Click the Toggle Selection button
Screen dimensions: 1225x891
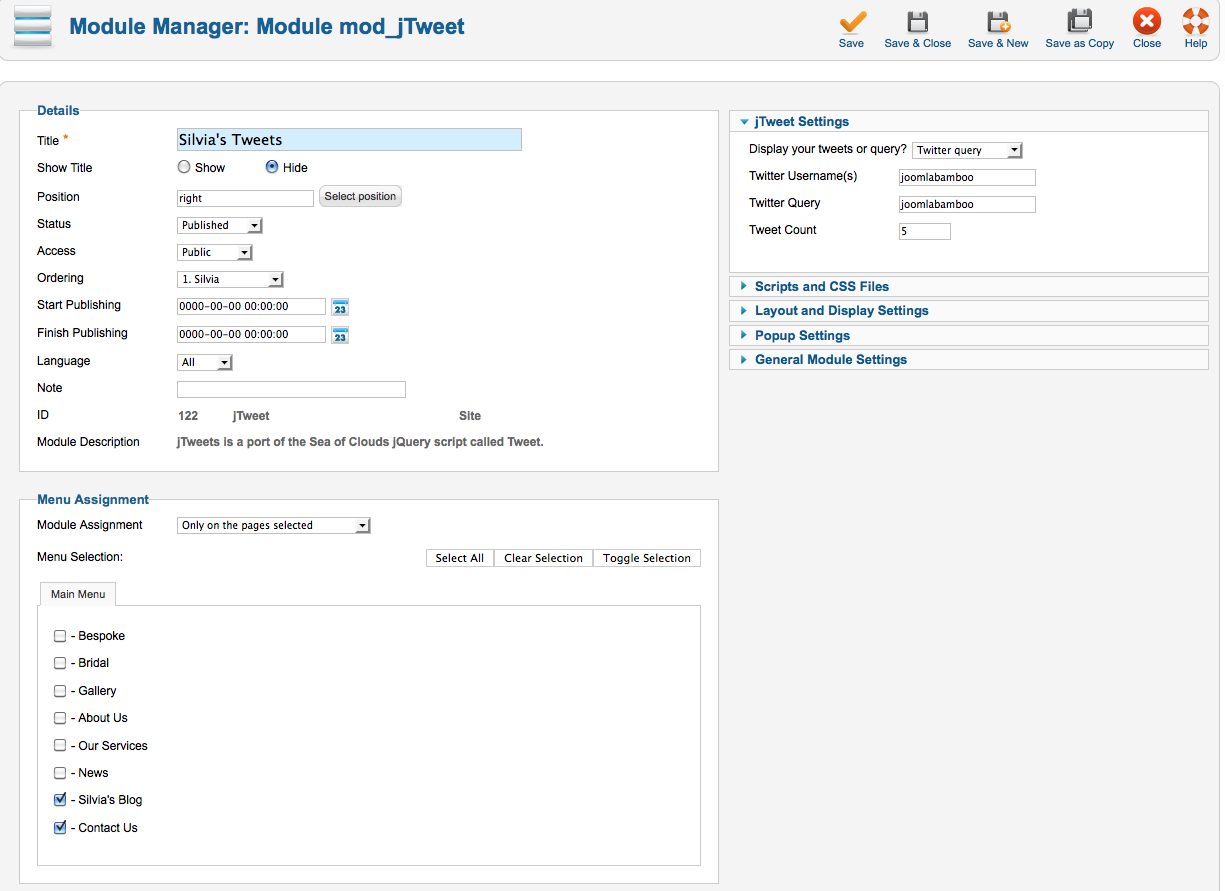click(647, 558)
